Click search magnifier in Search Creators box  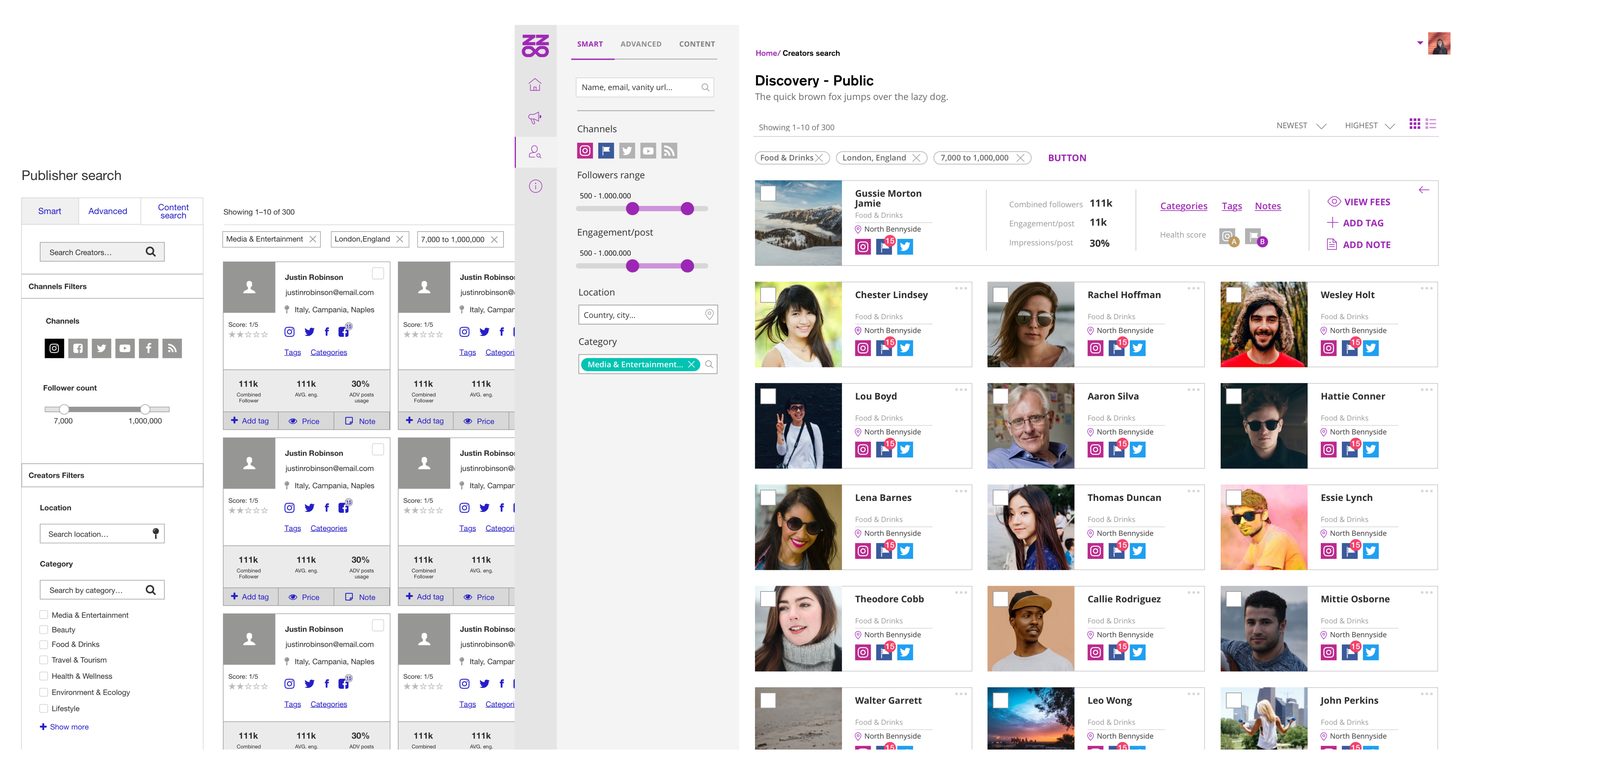(150, 252)
